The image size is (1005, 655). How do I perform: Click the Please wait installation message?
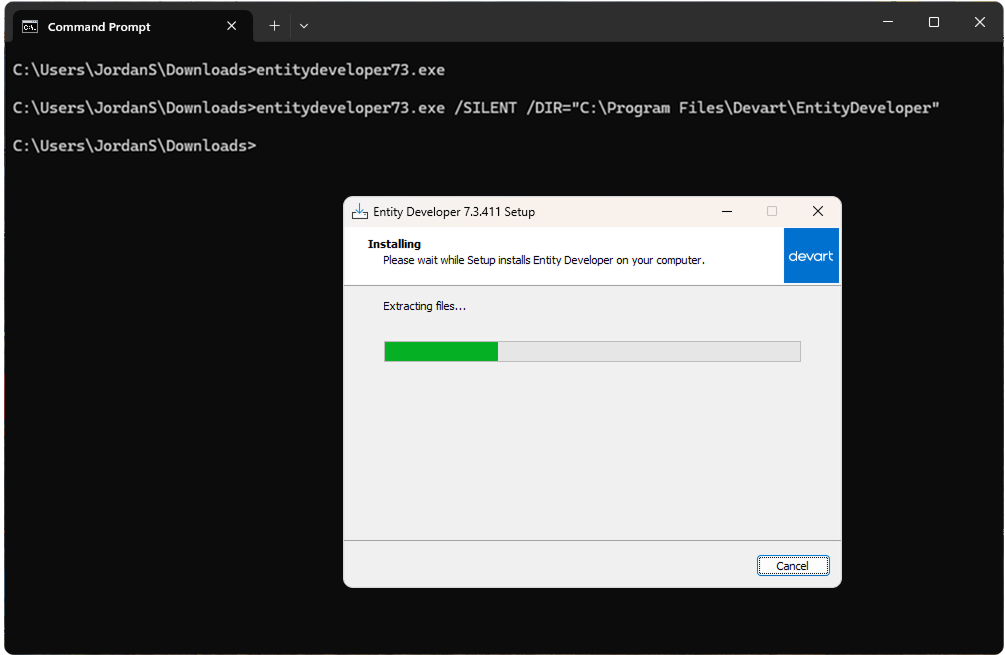click(x=544, y=259)
